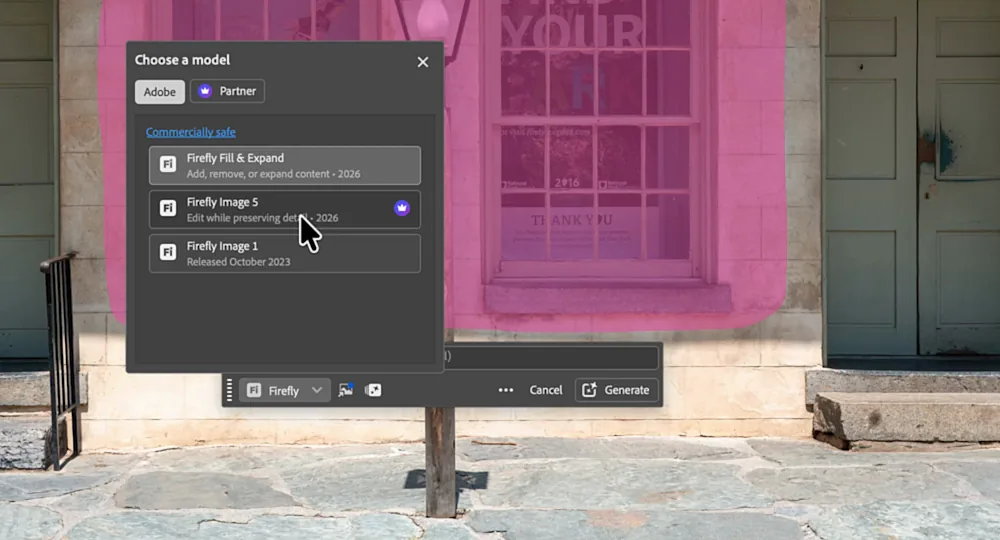Click the crown icon on the Partner tab
Screen dimensions: 1000x540
click(205, 91)
